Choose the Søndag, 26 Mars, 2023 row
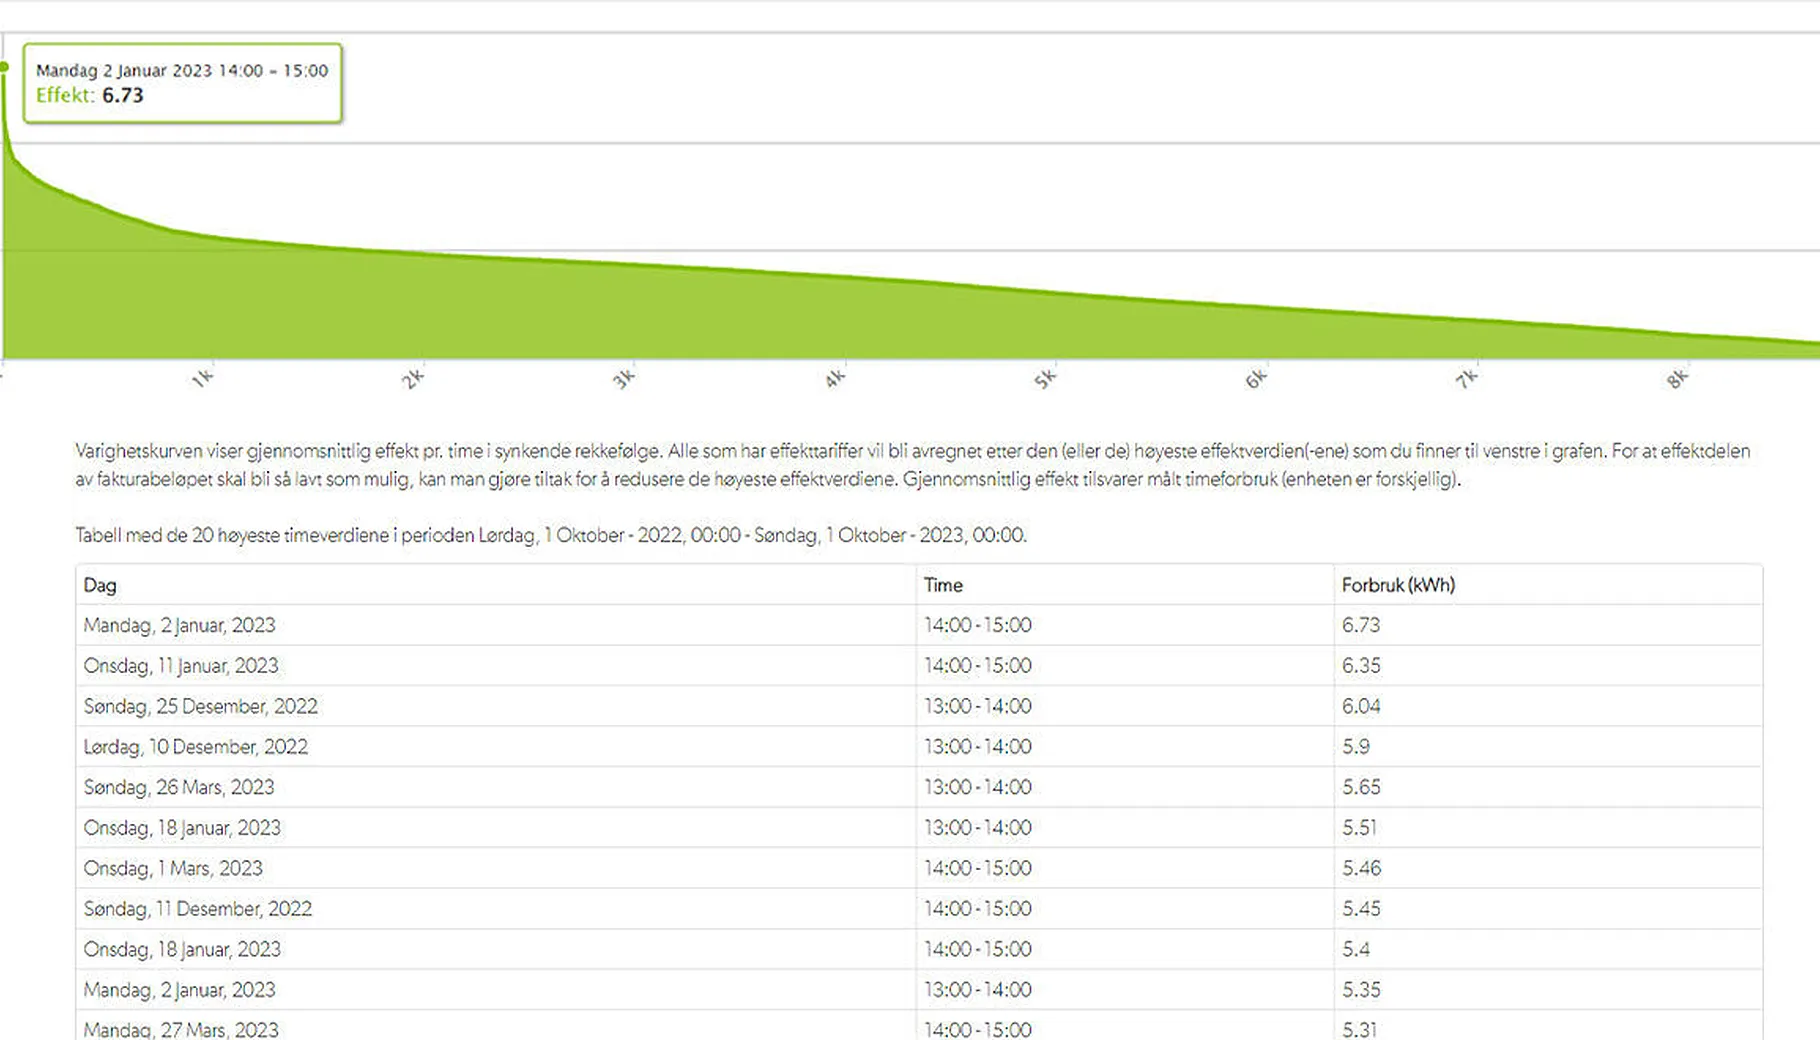 179,787
